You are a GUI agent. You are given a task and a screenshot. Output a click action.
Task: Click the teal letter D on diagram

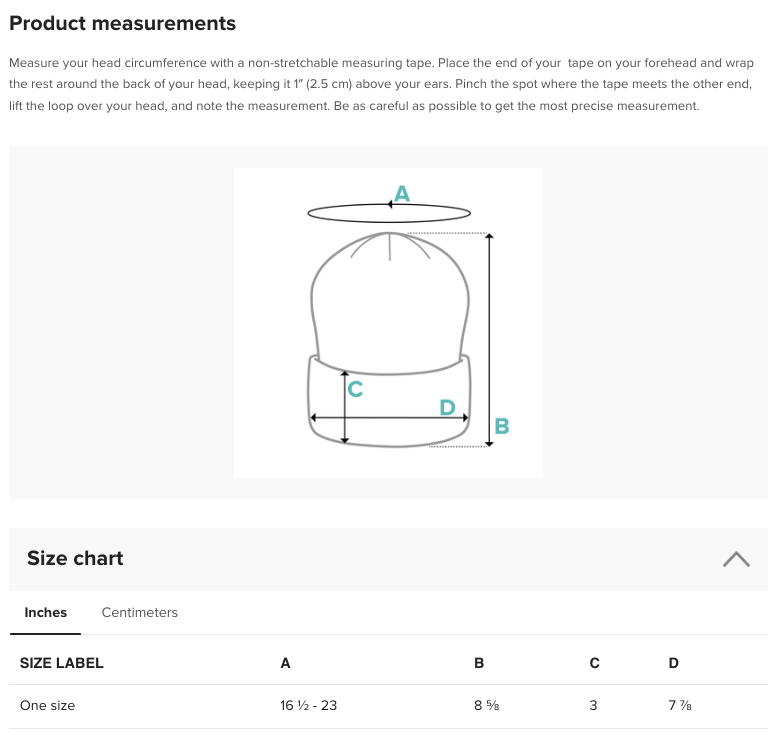pos(447,408)
